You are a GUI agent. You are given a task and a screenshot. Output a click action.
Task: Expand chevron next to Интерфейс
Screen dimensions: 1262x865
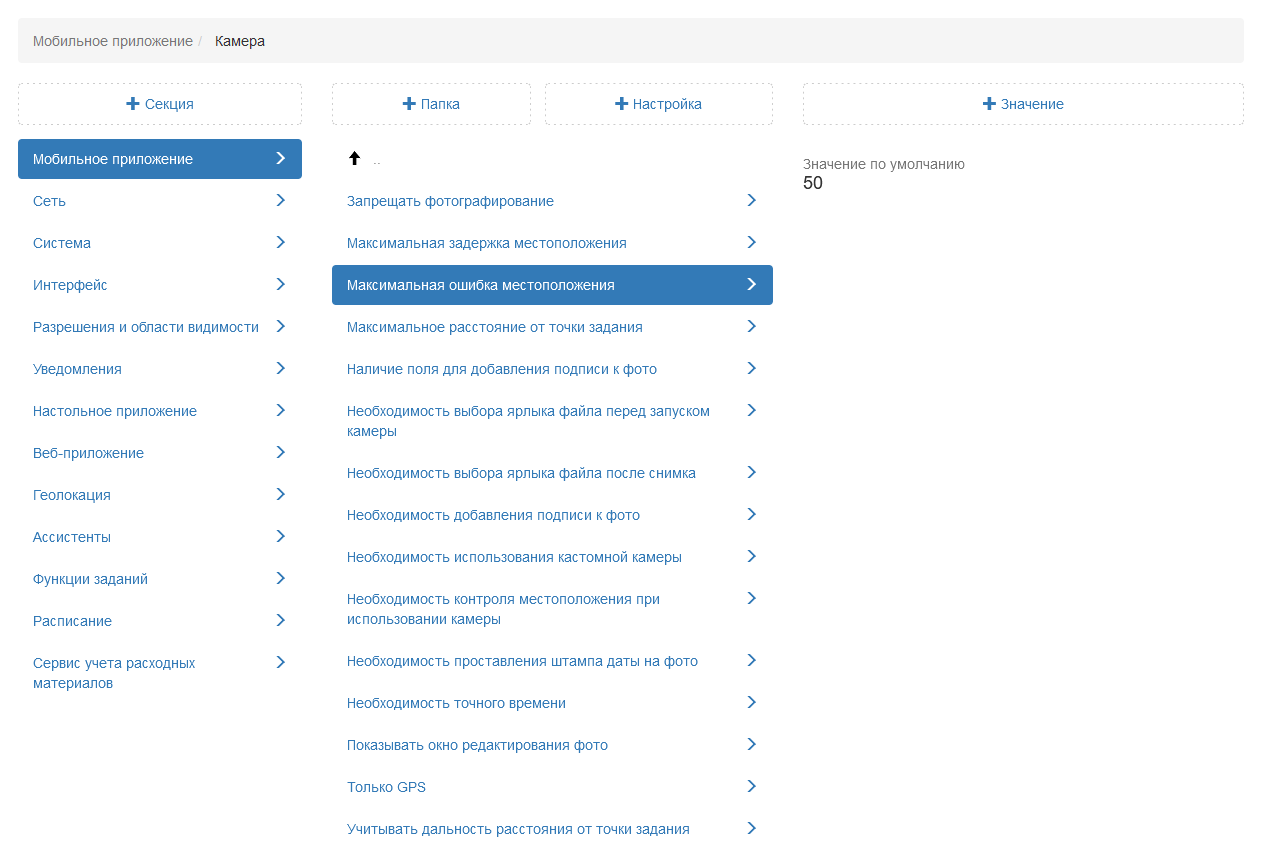tap(281, 284)
